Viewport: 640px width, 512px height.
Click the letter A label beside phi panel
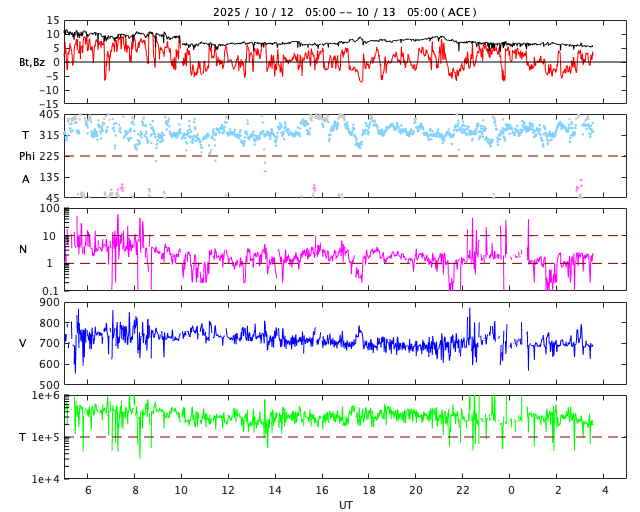pyautogui.click(x=26, y=179)
